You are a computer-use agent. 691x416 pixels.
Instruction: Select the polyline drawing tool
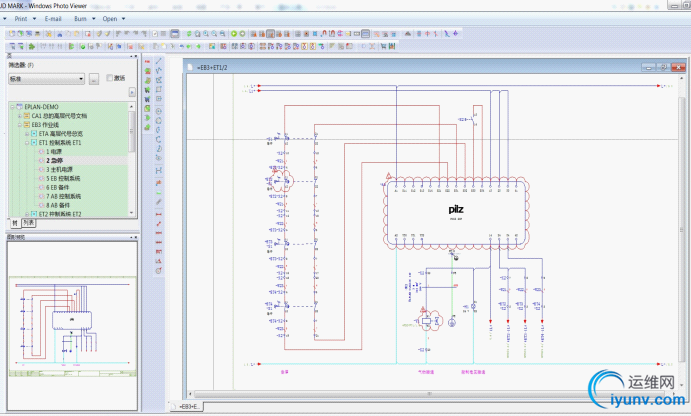coord(159,71)
